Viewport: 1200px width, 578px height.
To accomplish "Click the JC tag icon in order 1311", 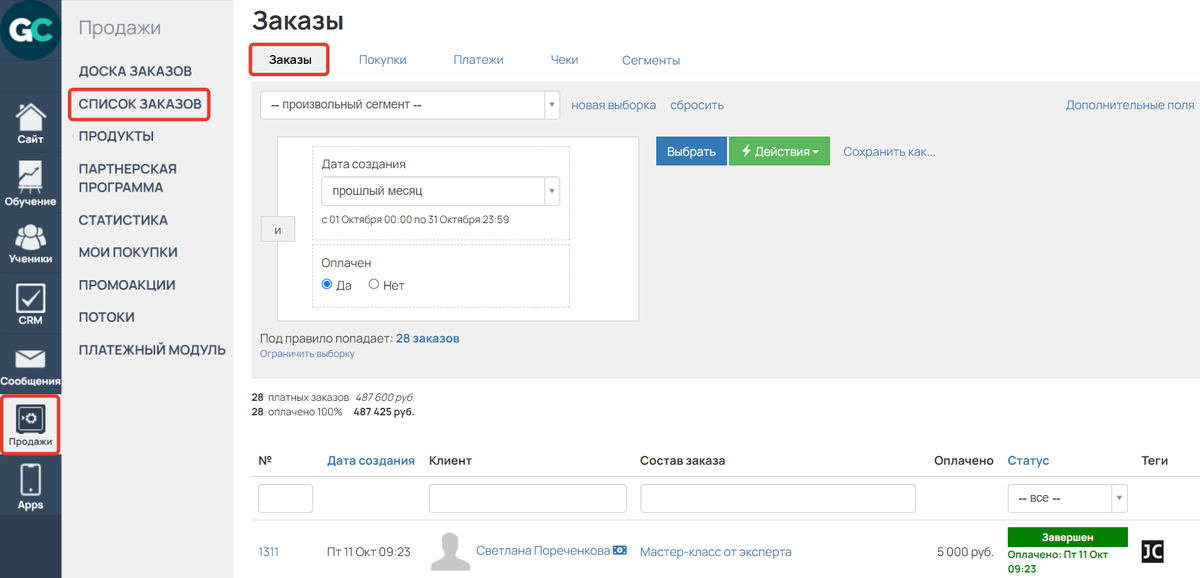I will [1152, 551].
